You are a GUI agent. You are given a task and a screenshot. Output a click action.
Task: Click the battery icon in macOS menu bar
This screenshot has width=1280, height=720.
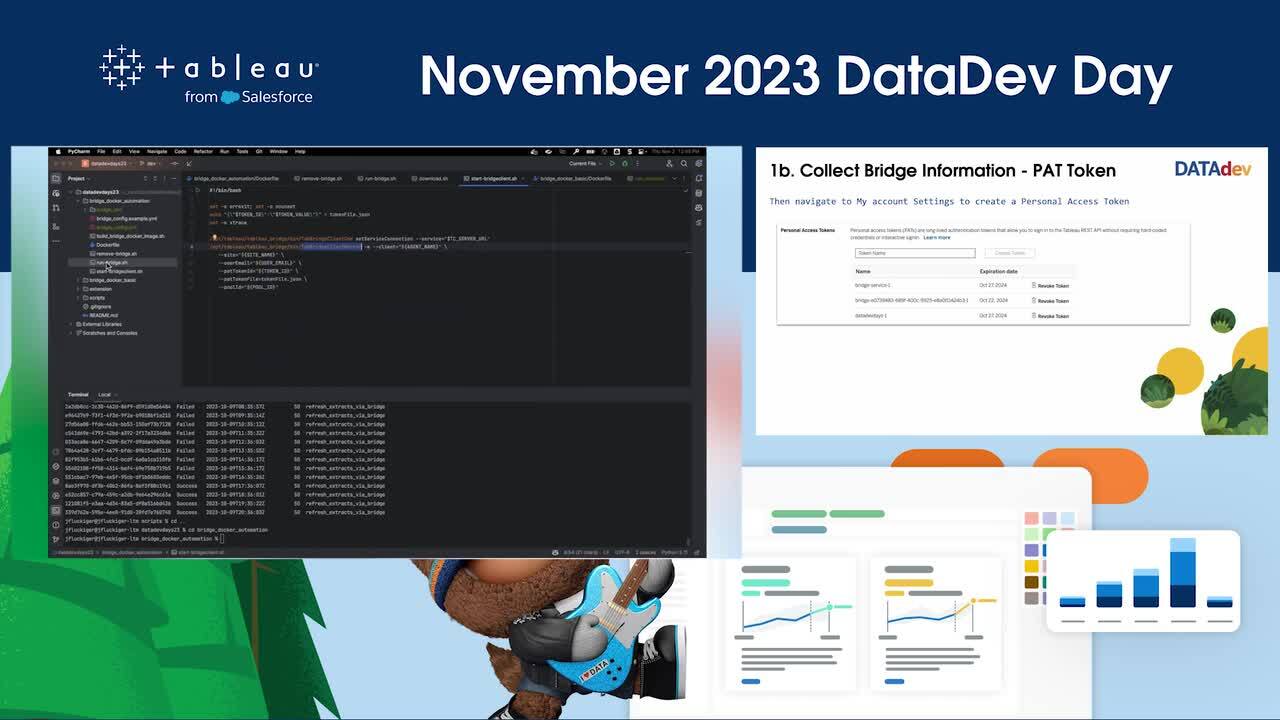point(590,151)
